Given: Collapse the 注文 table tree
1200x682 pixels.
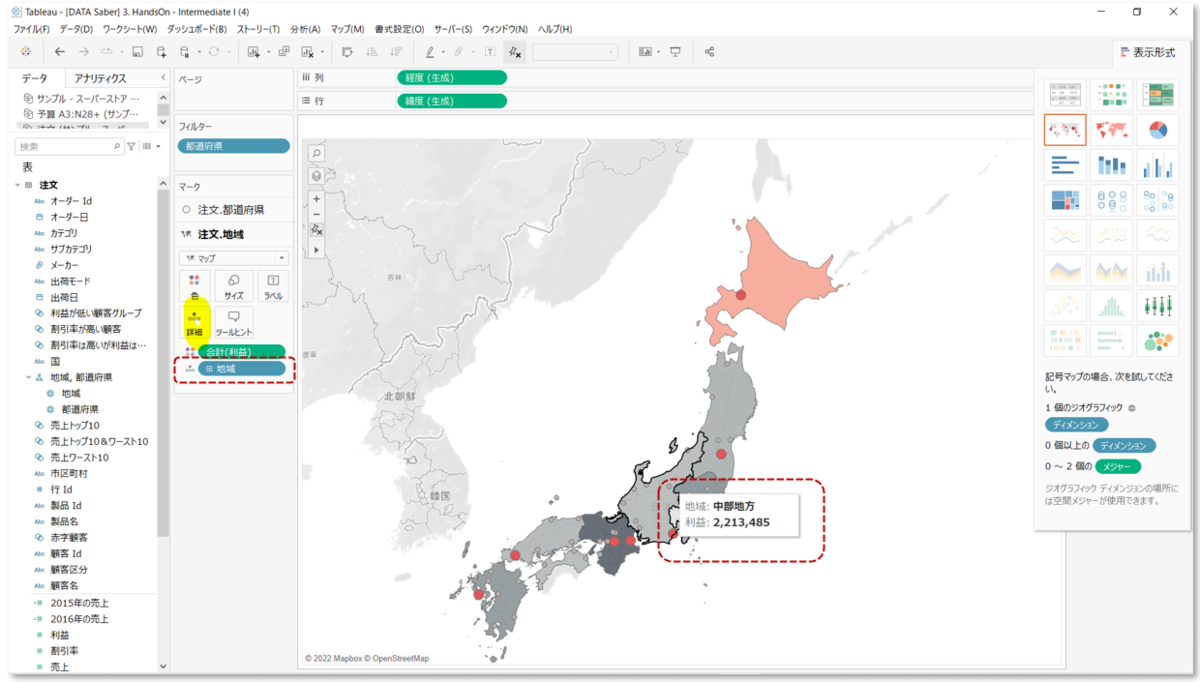Looking at the screenshot, I should tap(16, 185).
